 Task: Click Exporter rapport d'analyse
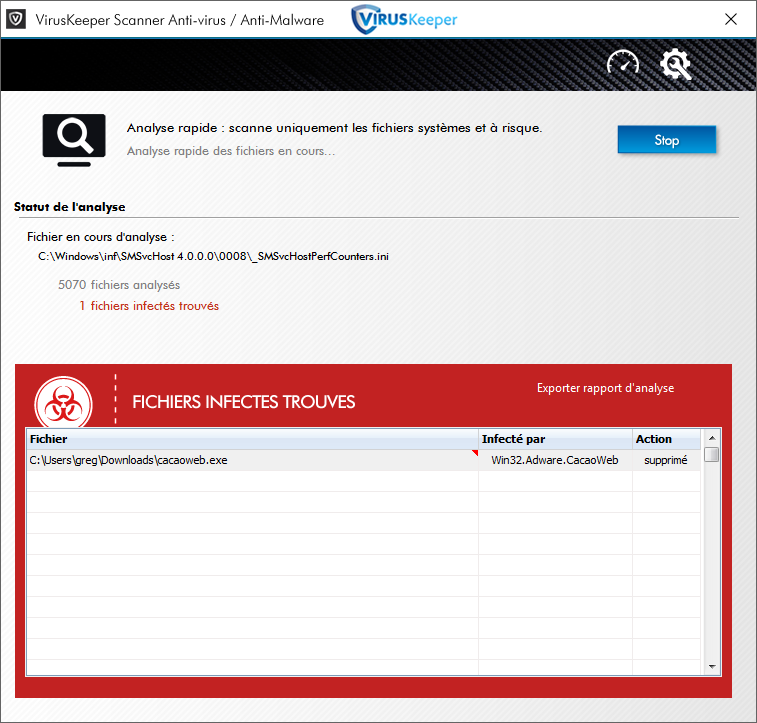pyautogui.click(x=605, y=388)
